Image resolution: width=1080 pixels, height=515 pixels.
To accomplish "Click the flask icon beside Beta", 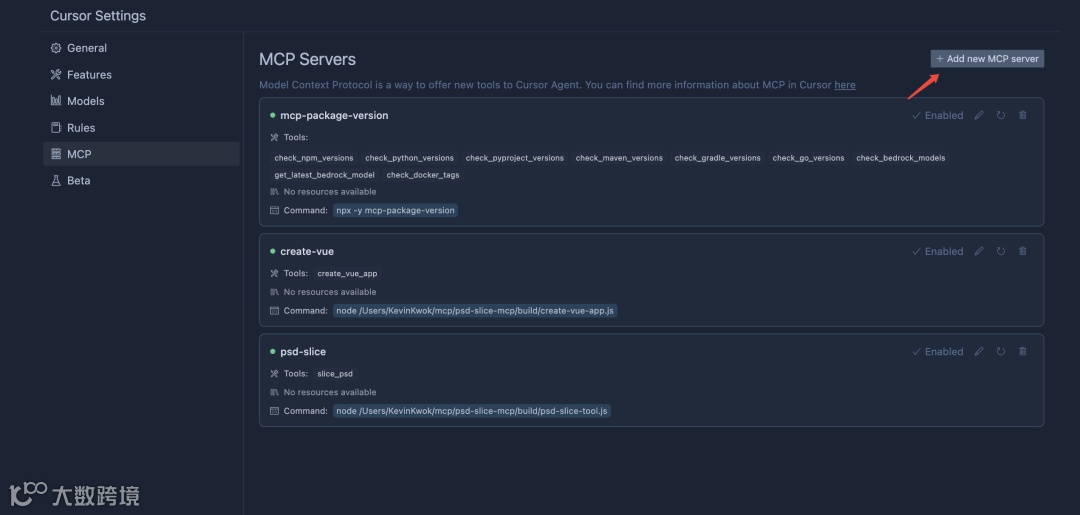I will [x=56, y=180].
